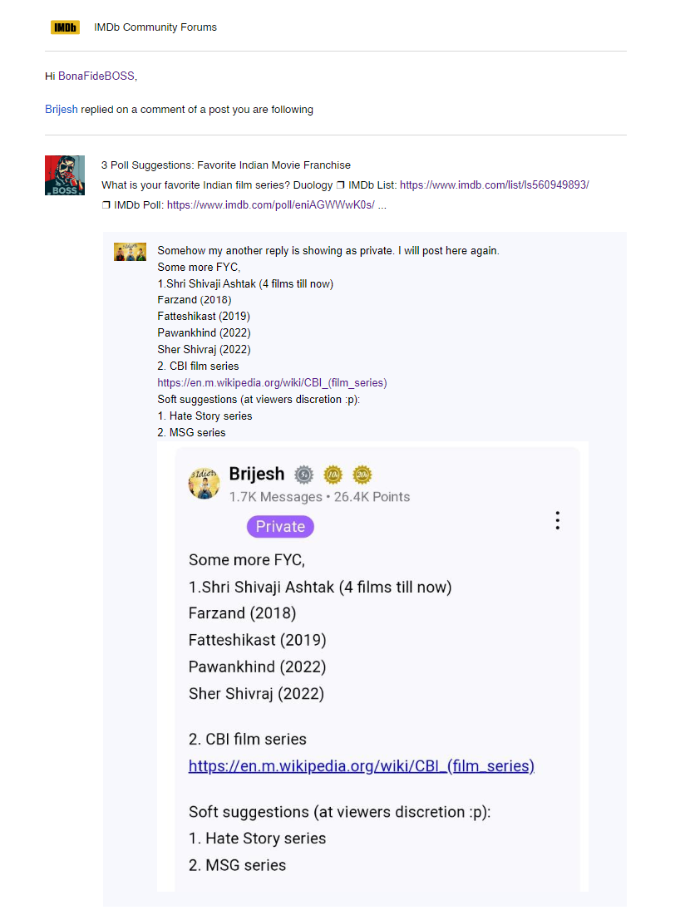The image size is (680, 915).
Task: Click the Brijesh username in the embedded comment
Action: click(x=257, y=474)
